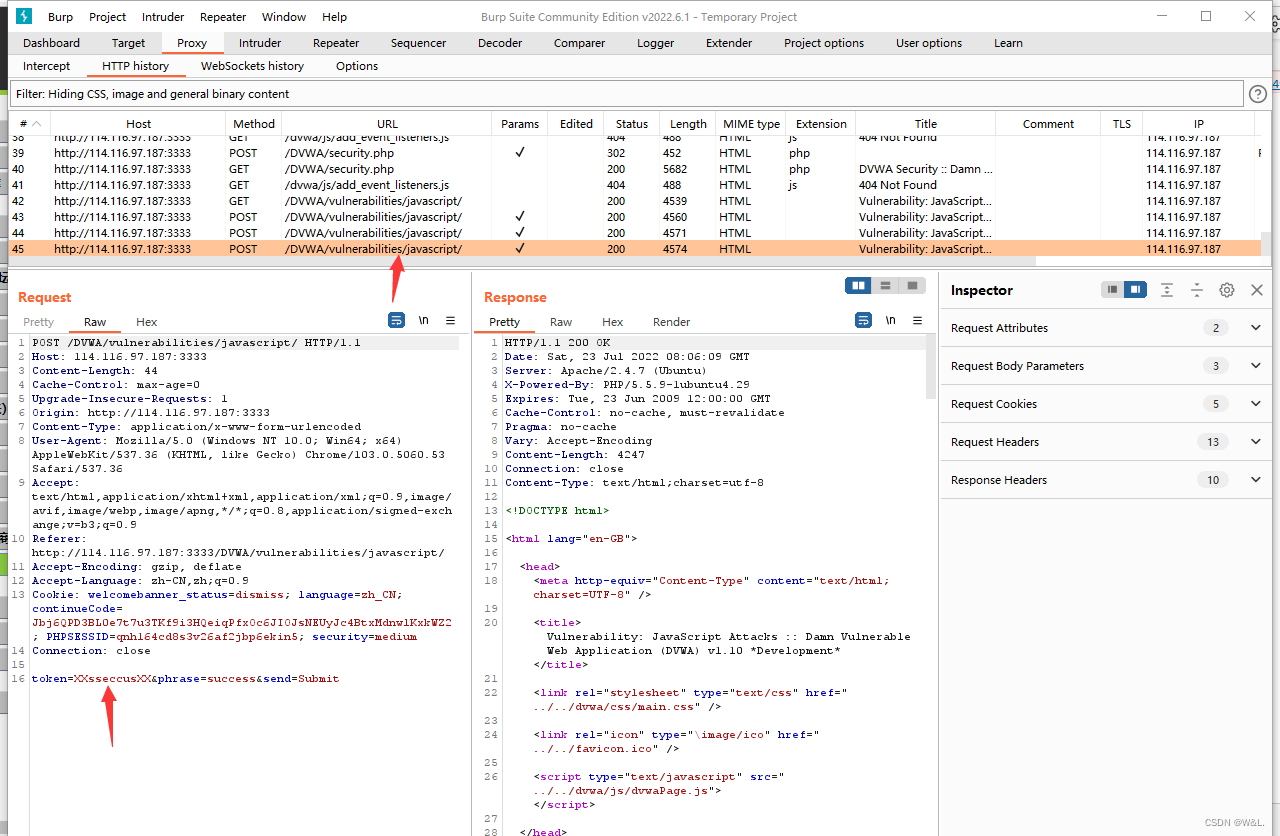Select history row 39 POST security.php
The width and height of the screenshot is (1280, 836).
pos(635,153)
